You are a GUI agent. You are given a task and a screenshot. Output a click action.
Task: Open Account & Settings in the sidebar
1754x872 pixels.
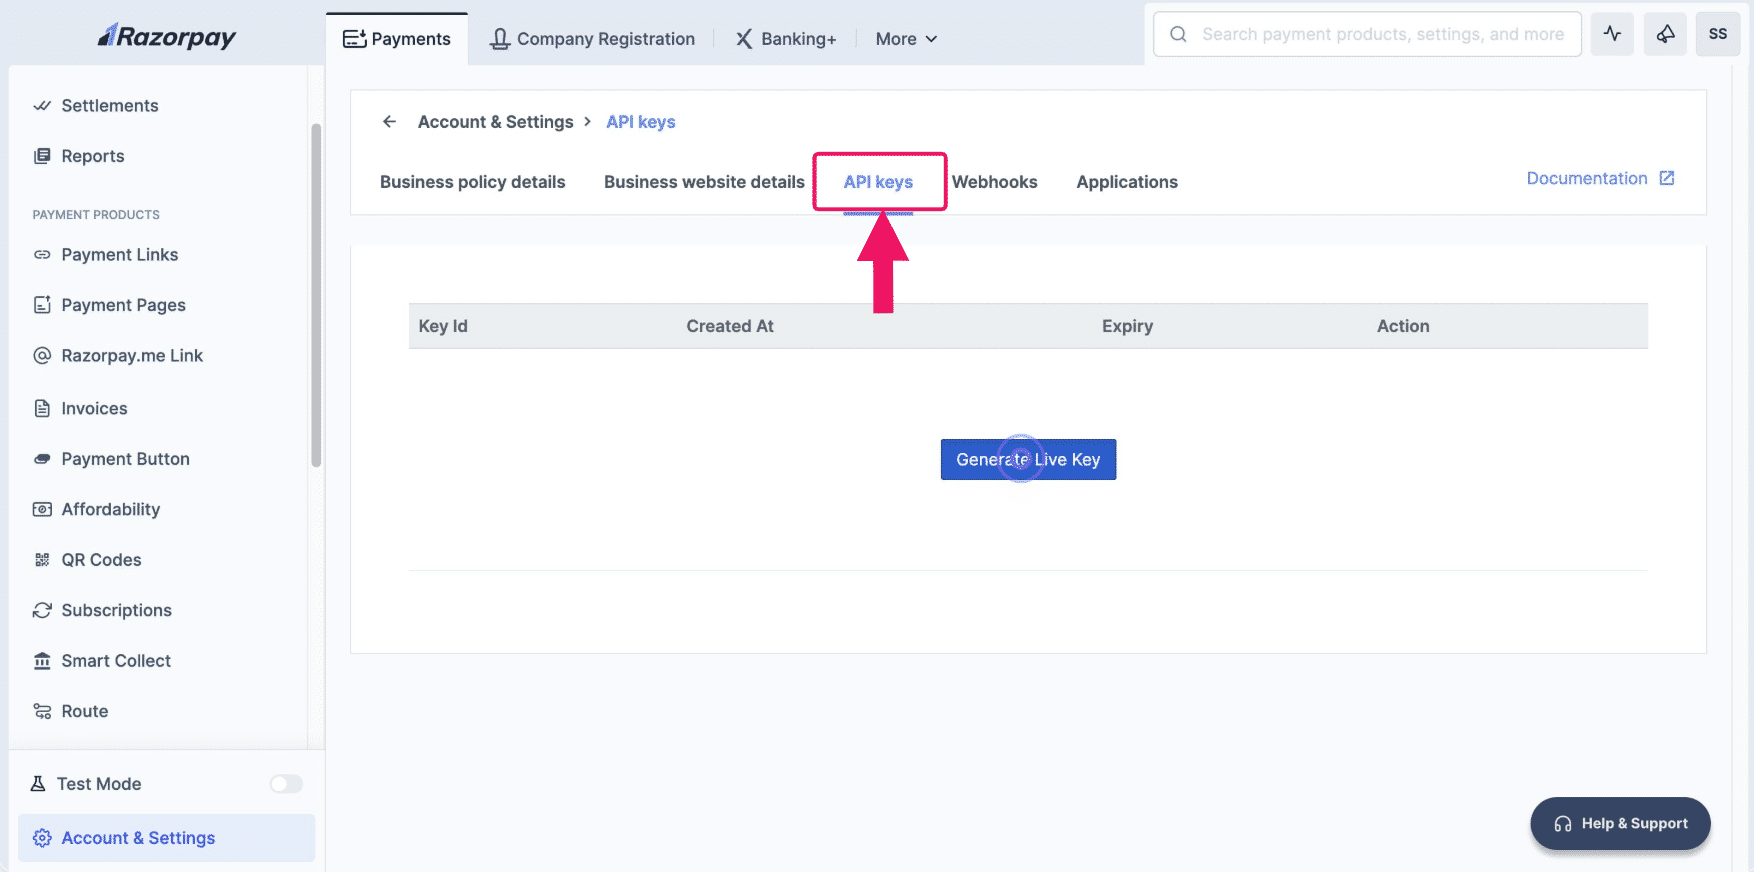click(x=166, y=838)
